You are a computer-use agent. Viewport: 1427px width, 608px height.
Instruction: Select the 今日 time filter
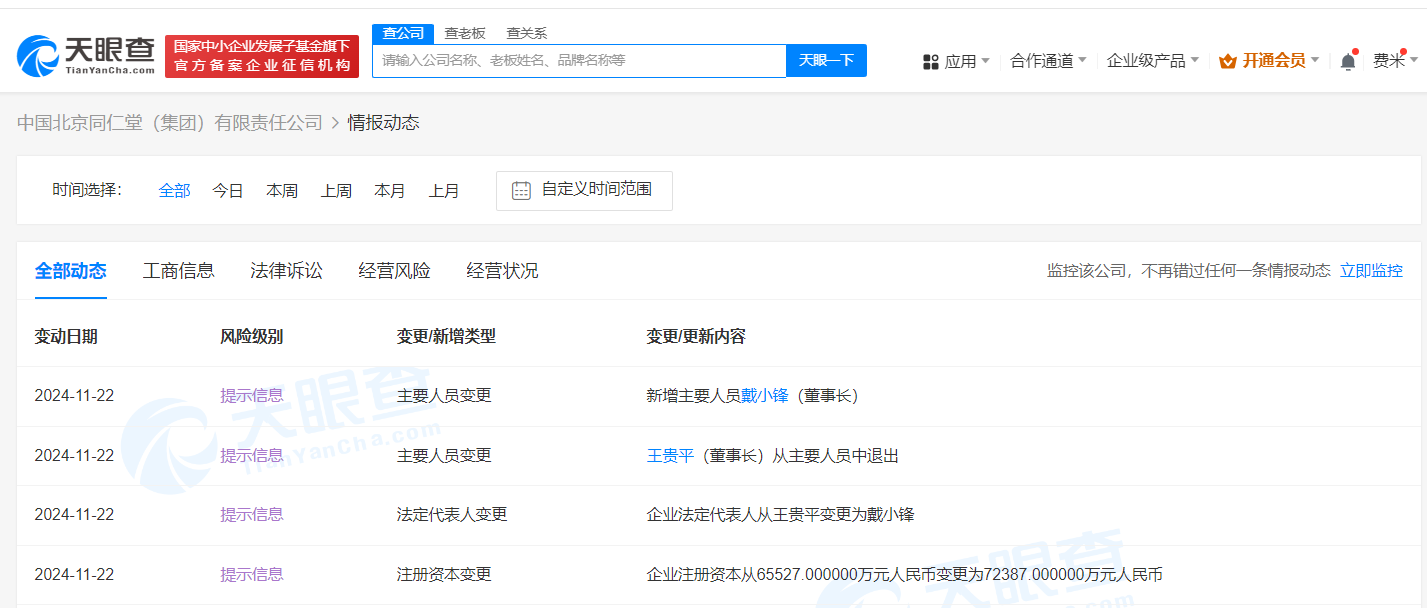pyautogui.click(x=228, y=191)
